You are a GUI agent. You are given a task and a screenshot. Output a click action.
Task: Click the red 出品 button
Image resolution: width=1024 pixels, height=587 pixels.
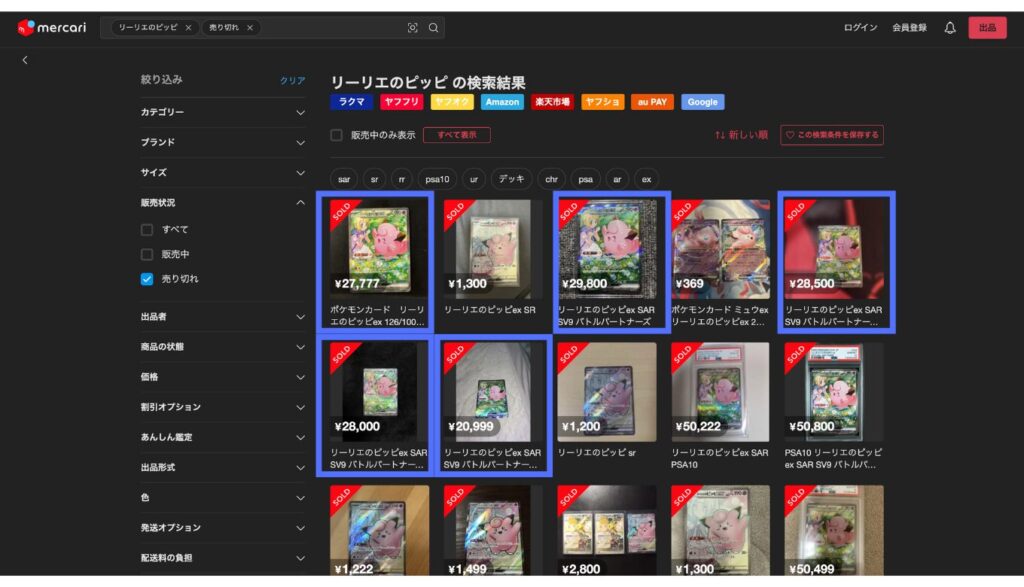pos(987,27)
